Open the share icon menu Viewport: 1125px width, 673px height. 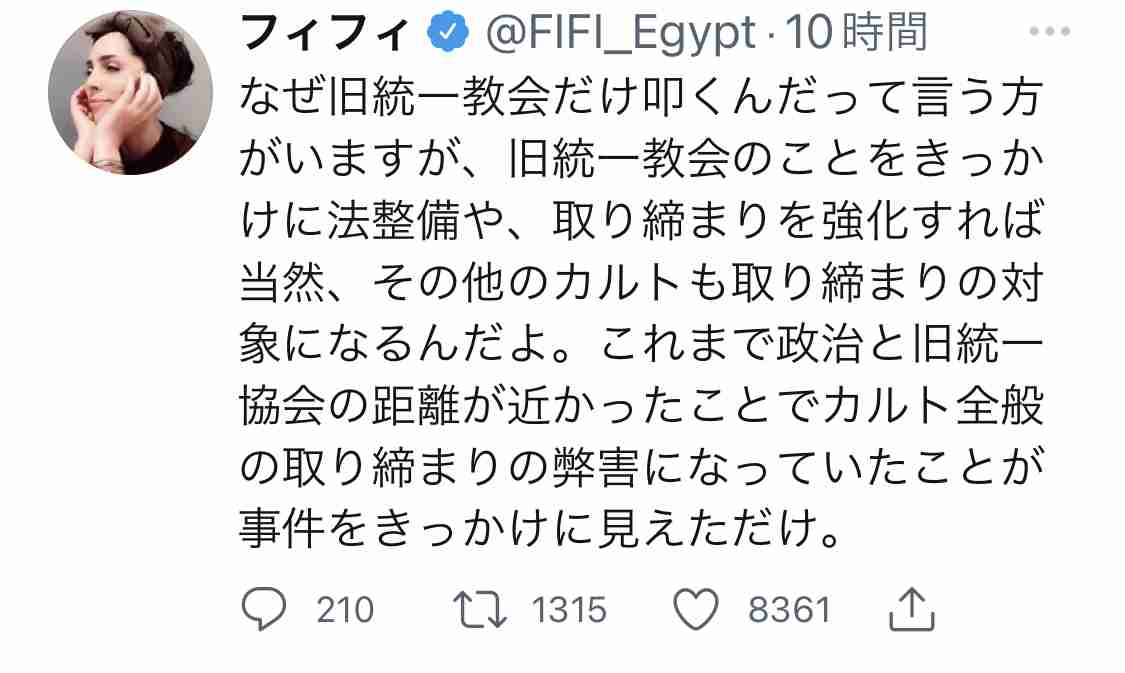[910, 609]
